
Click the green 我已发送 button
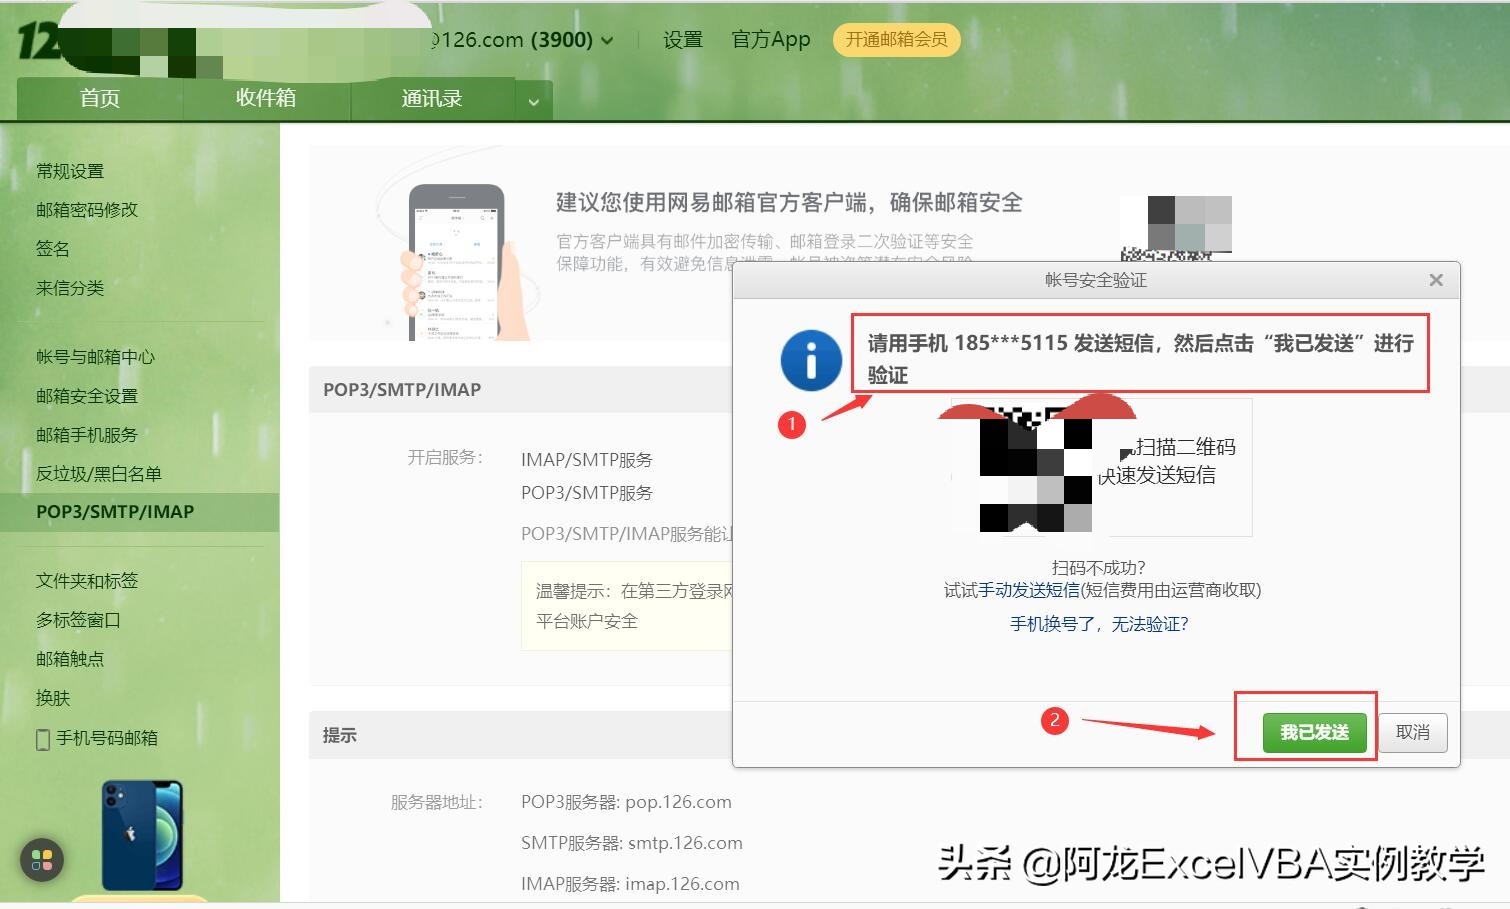pos(1313,732)
